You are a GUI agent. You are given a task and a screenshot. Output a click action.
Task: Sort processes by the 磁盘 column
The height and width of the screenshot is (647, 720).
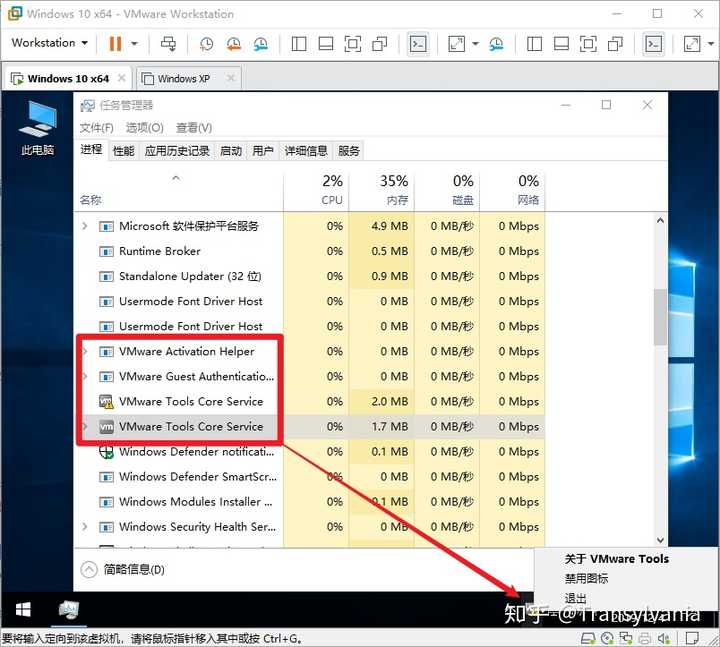447,190
